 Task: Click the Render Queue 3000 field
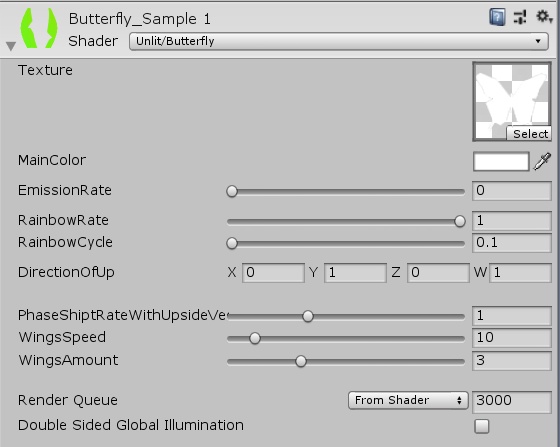[511, 401]
